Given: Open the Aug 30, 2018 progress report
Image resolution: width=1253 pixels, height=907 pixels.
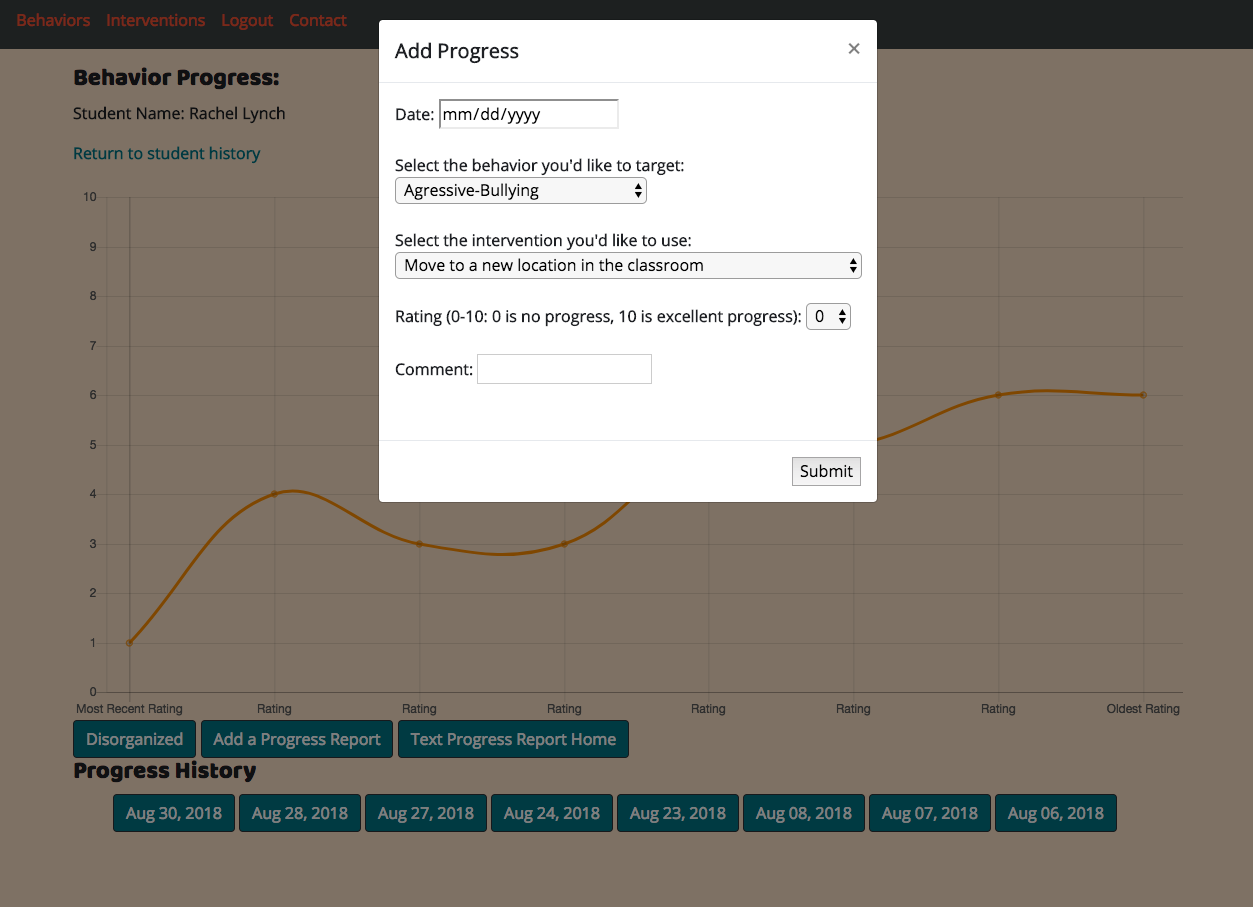Looking at the screenshot, I should pos(173,813).
